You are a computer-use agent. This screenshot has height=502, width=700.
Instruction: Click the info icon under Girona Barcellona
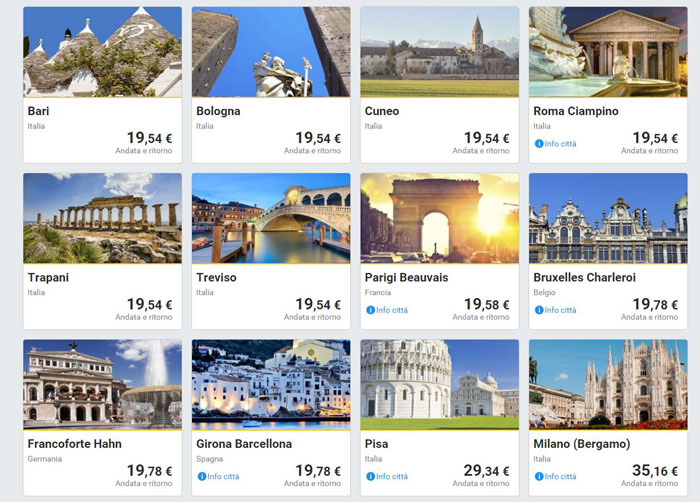tap(201, 476)
